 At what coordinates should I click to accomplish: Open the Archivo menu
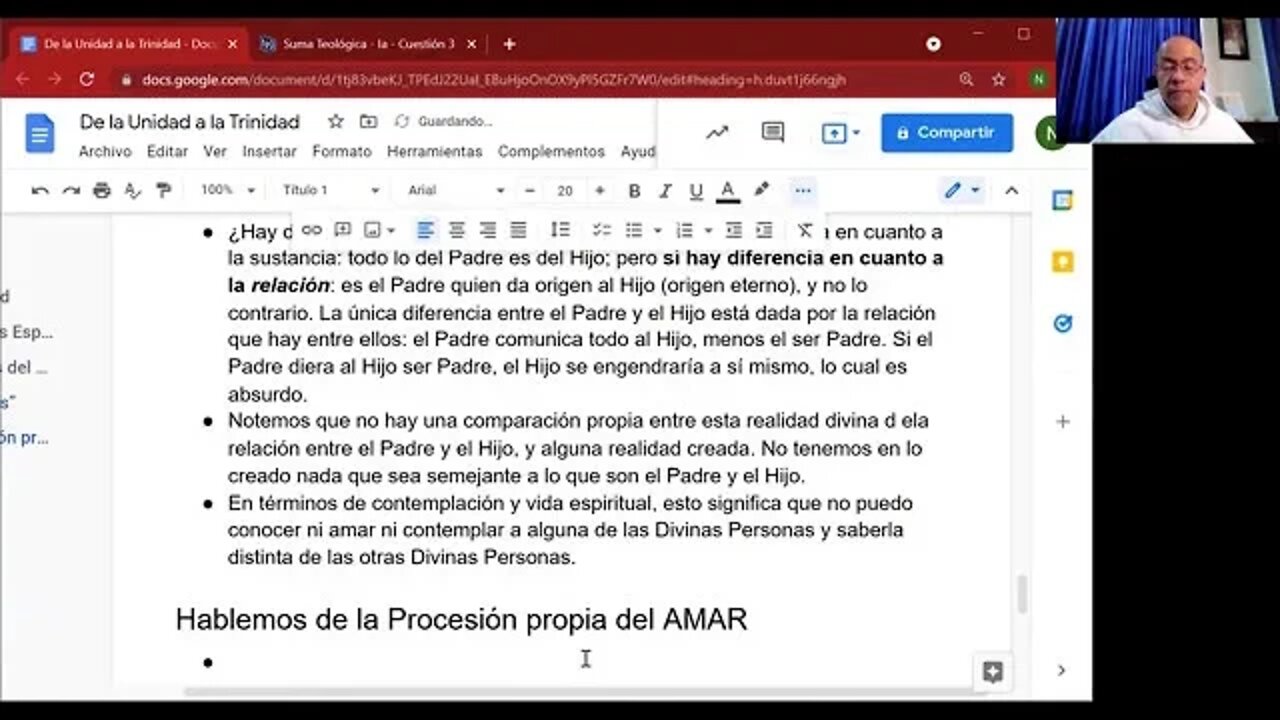coord(105,151)
